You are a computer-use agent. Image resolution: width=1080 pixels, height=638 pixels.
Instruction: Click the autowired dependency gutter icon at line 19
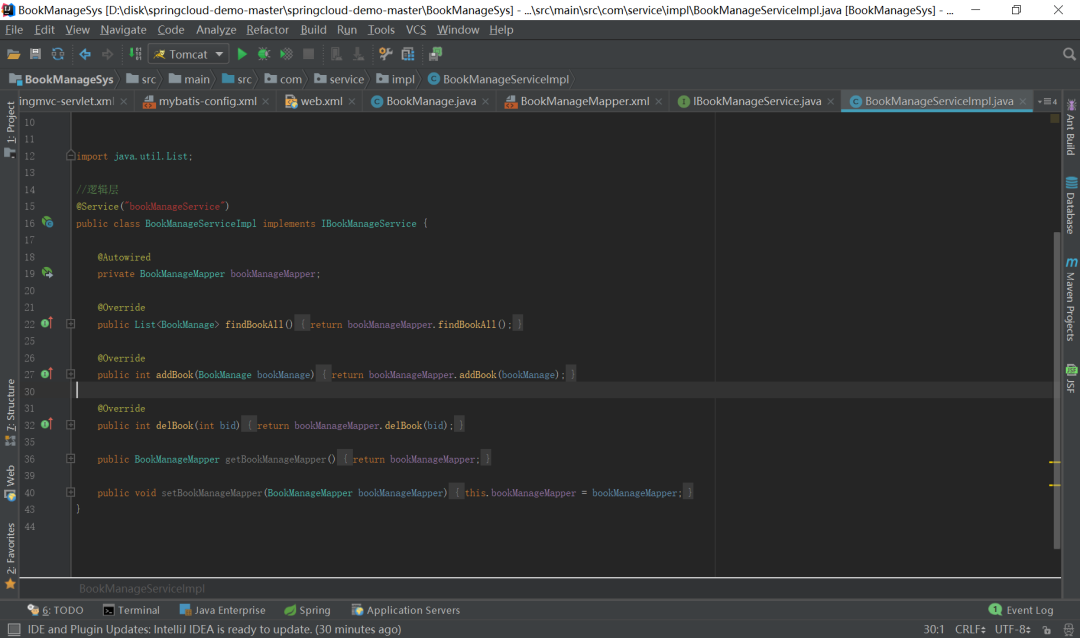point(47,273)
